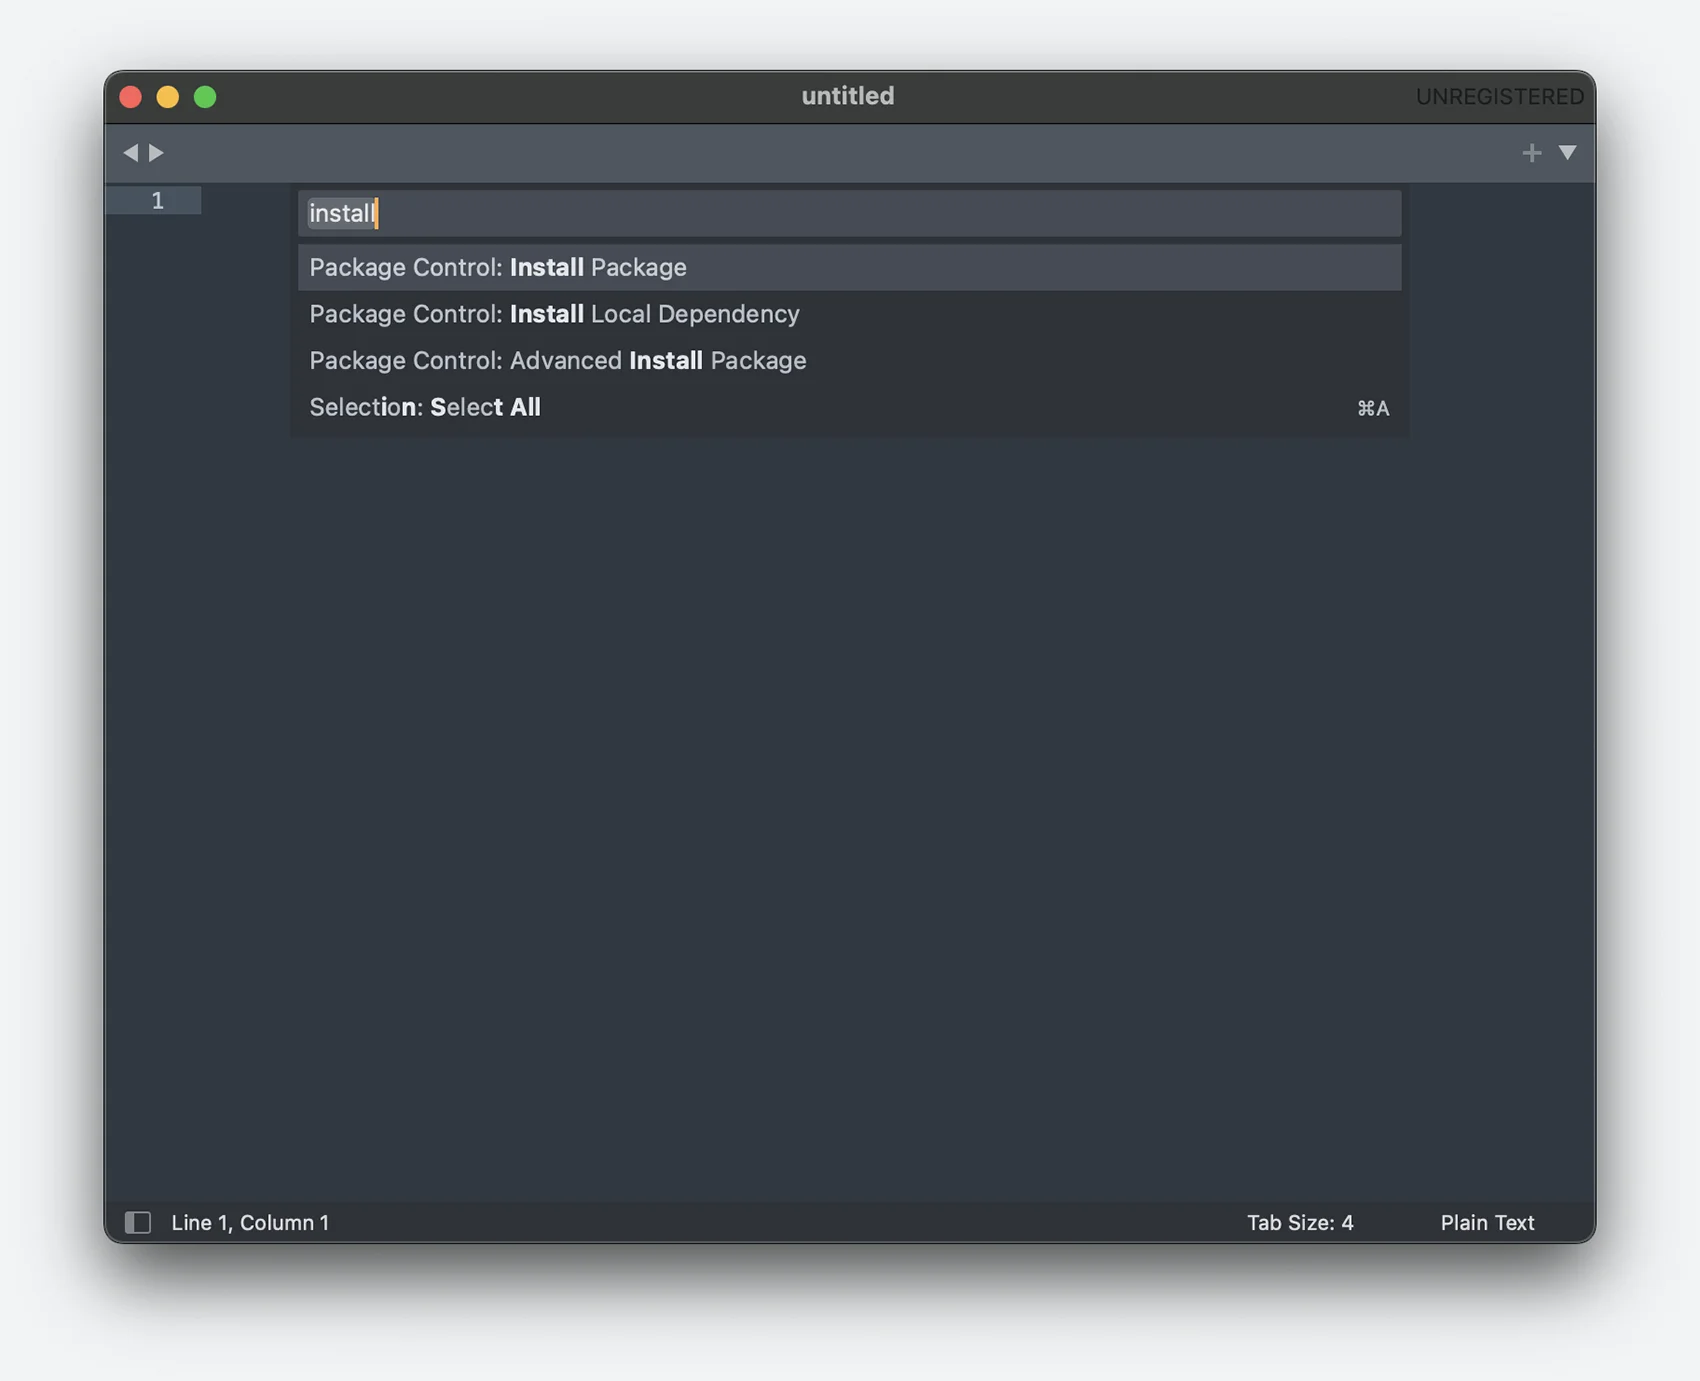
Task: Choose Package Control: Install Local Dependency
Action: point(849,314)
